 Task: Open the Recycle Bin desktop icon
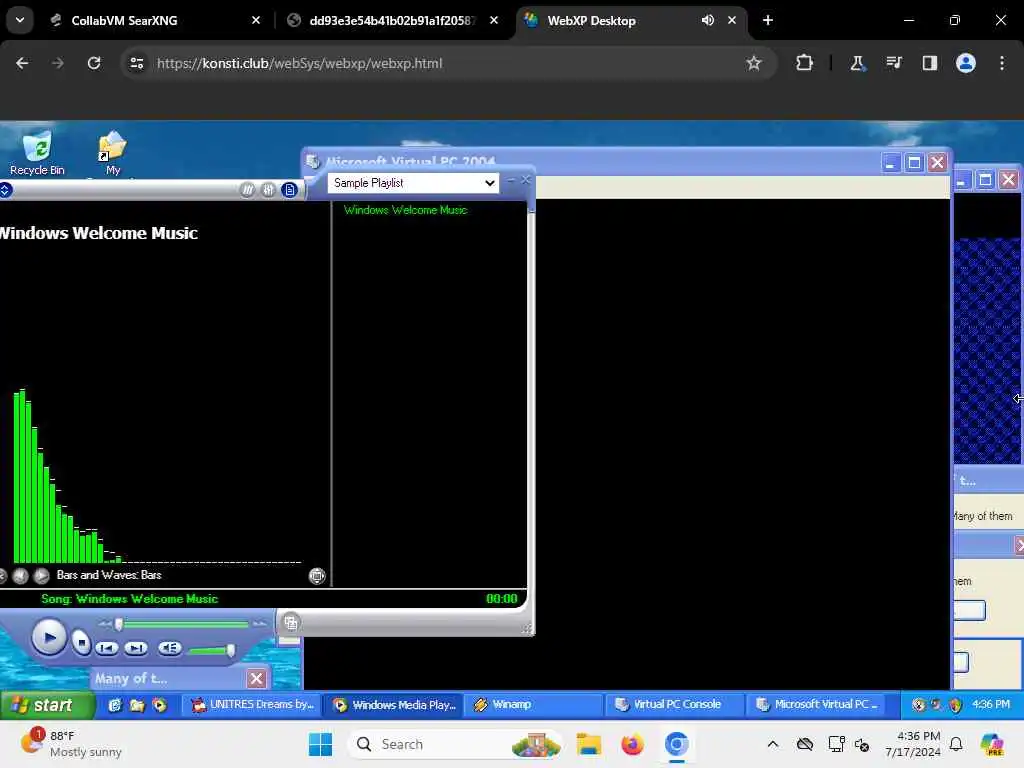(37, 153)
